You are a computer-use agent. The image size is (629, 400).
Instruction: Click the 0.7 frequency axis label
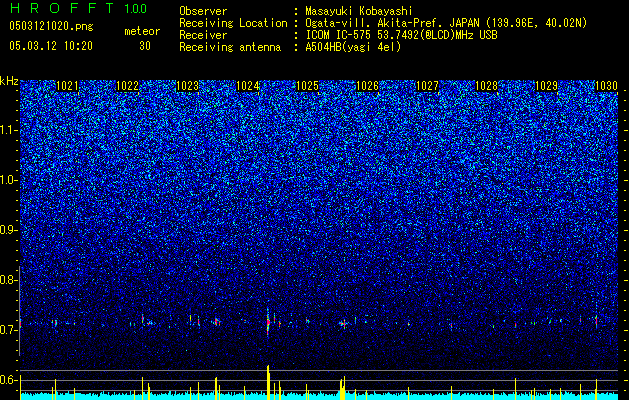click(8, 330)
